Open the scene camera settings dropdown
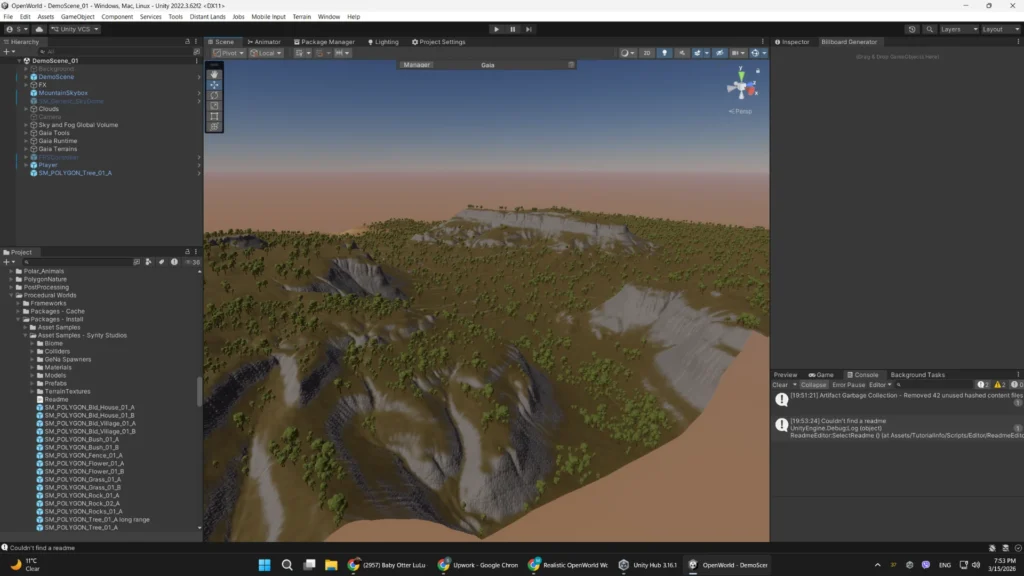The height and width of the screenshot is (576, 1024). [738, 53]
